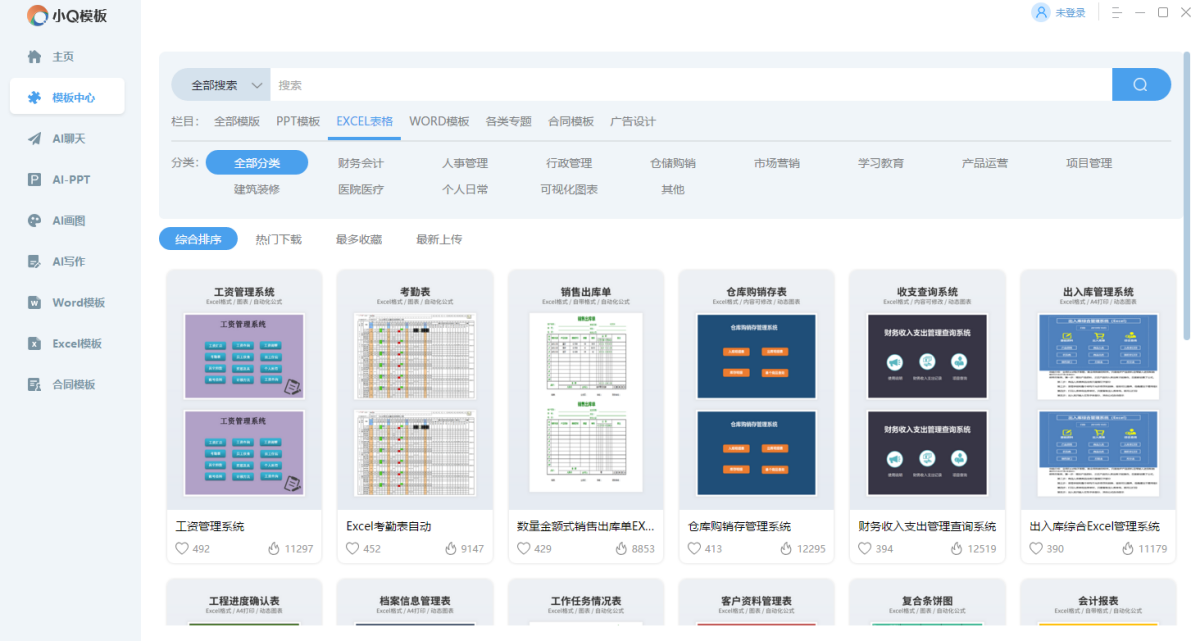Click the heart icon on 工资管理系统
The width and height of the screenshot is (1200, 641).
click(x=182, y=549)
